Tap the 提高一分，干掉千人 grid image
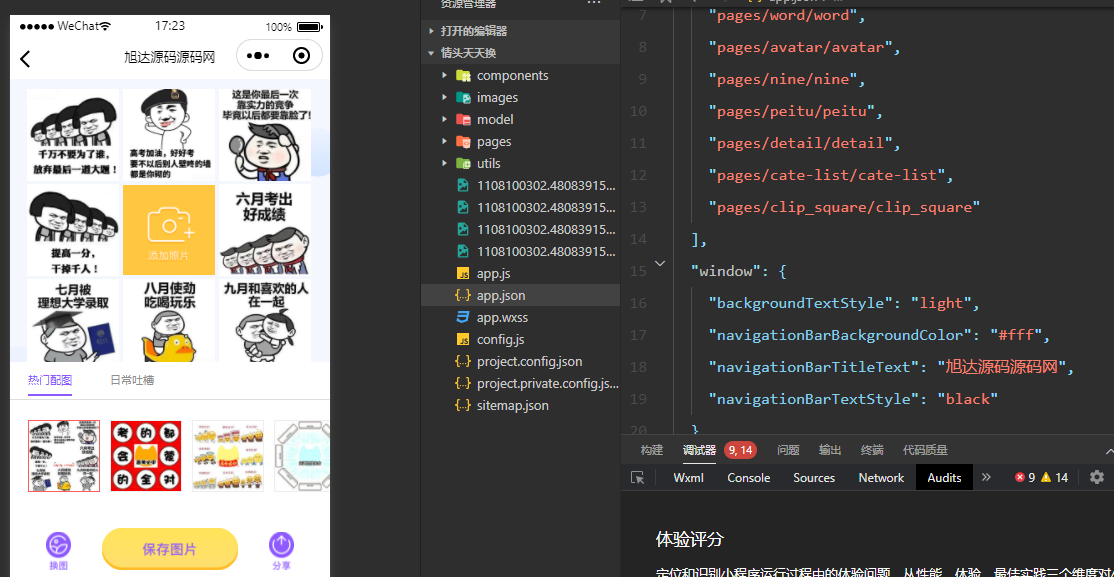 (x=73, y=230)
